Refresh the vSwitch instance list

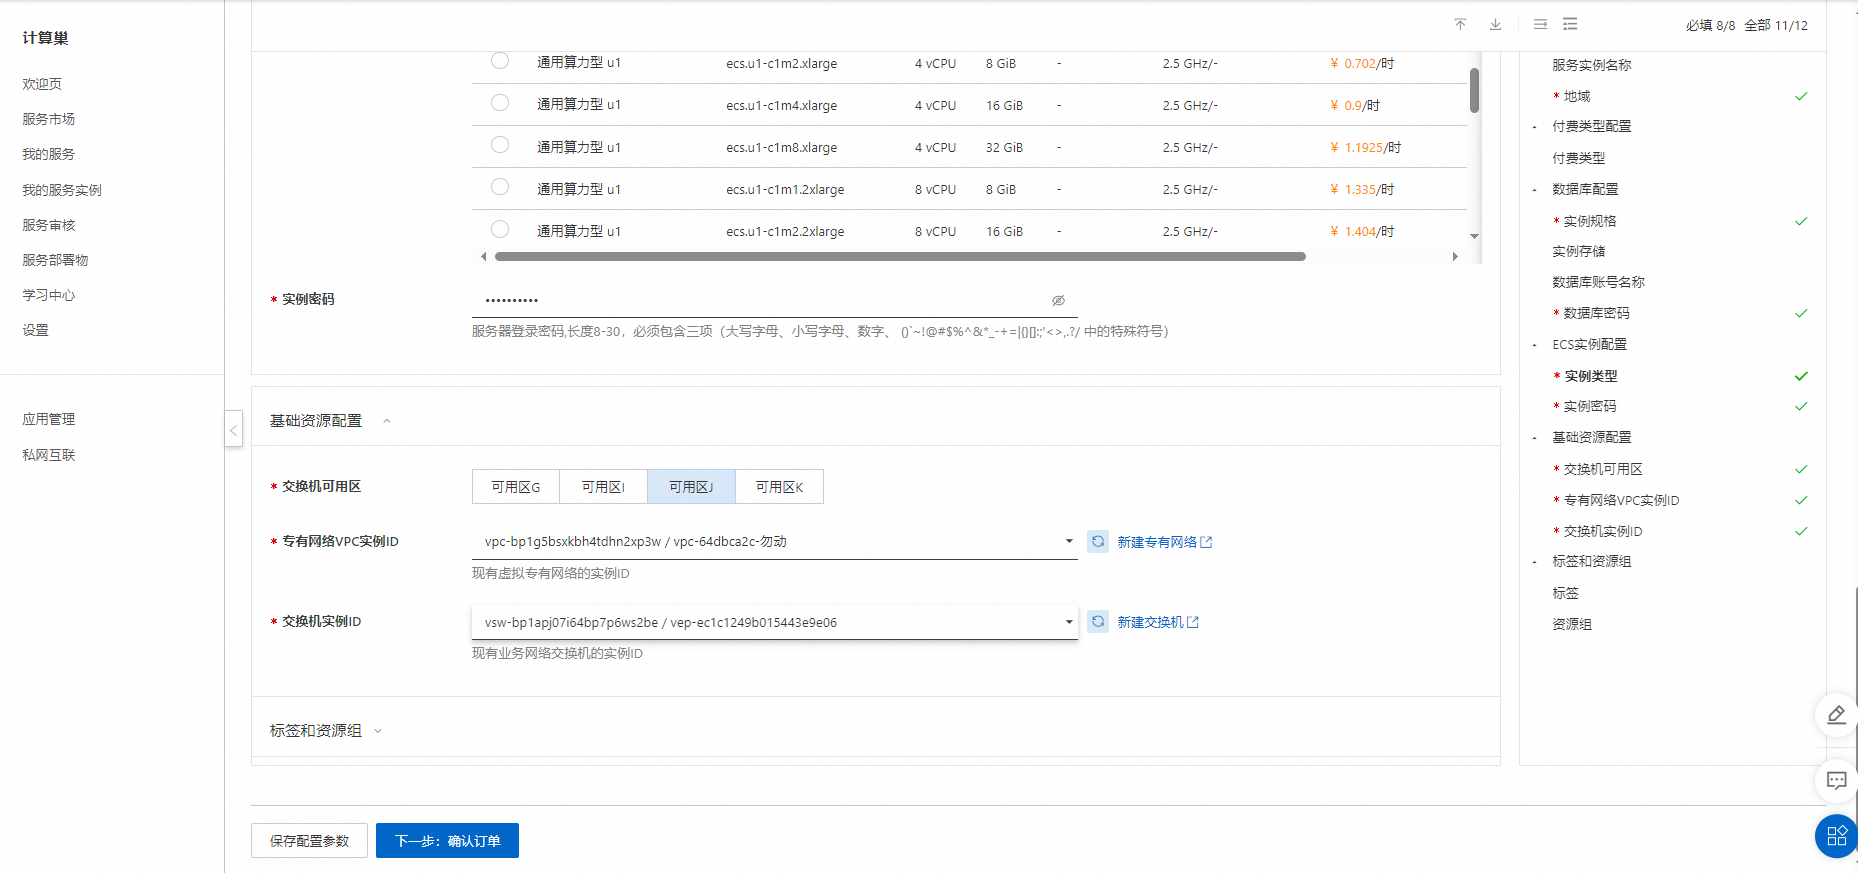(x=1098, y=621)
